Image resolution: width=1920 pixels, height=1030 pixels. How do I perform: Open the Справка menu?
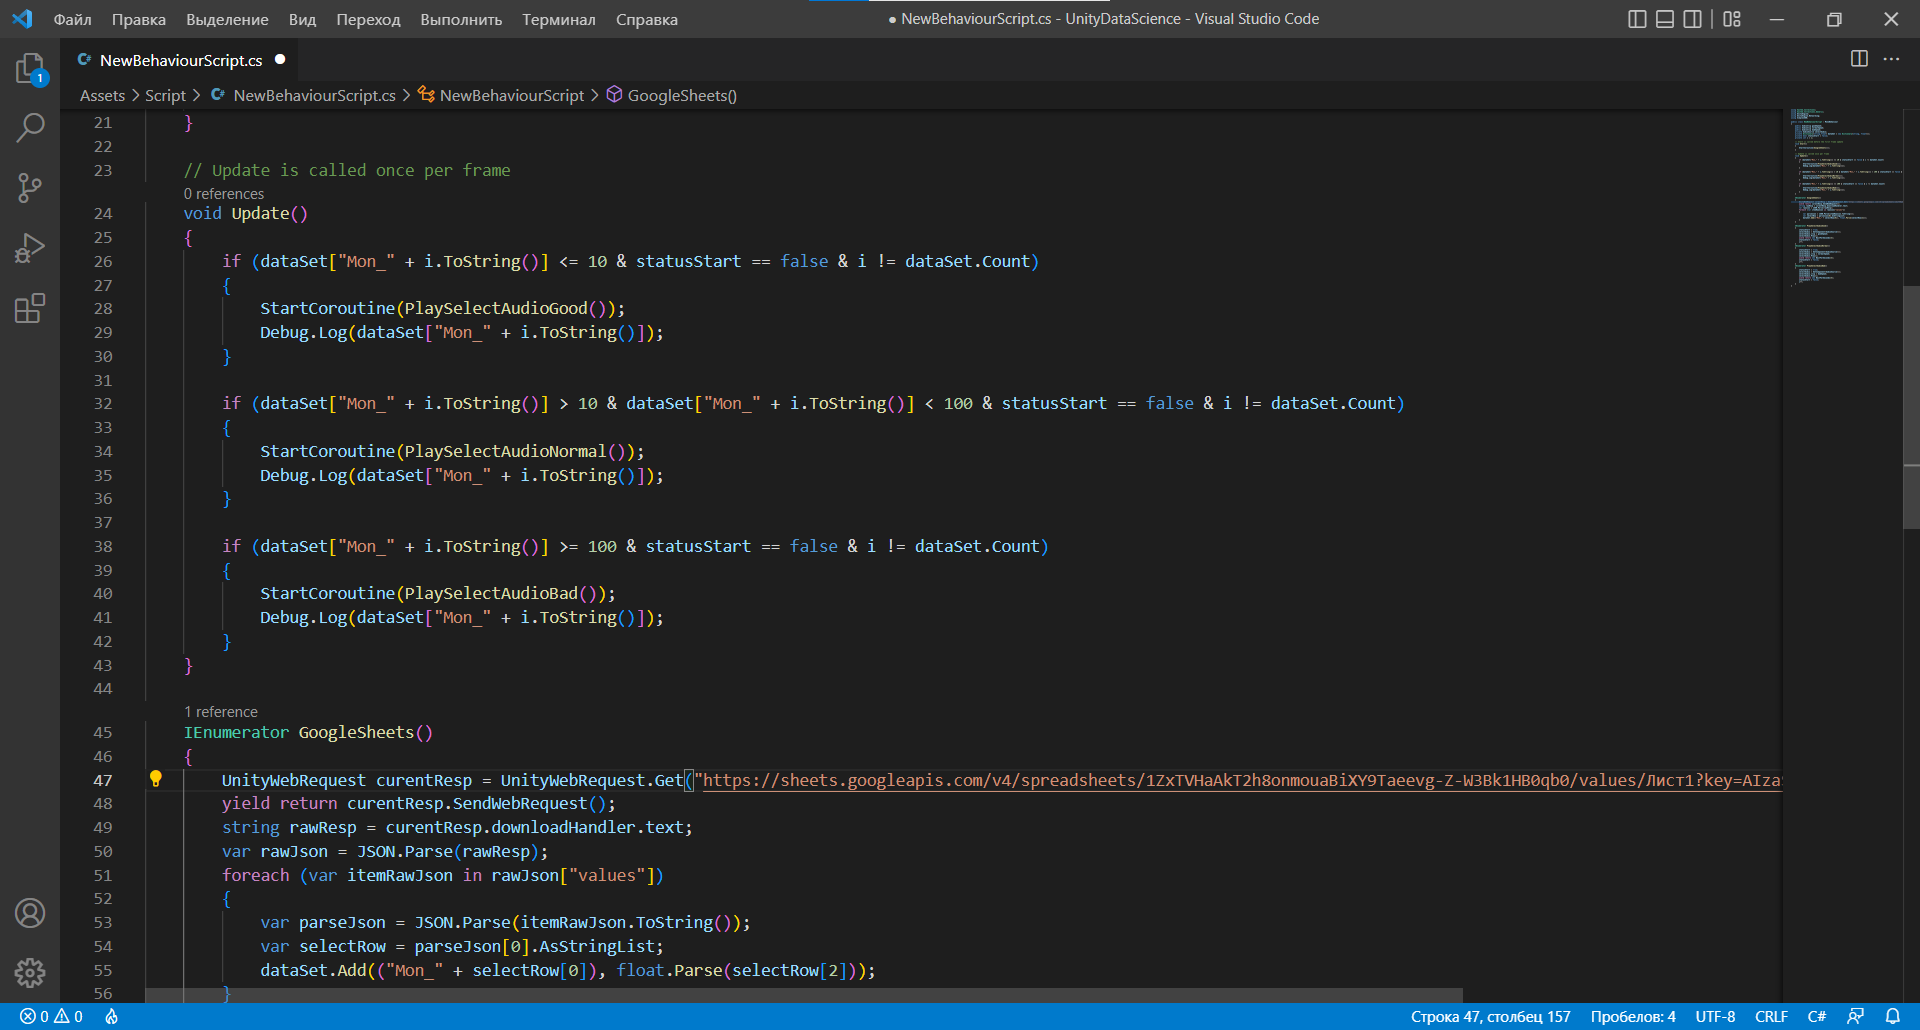(647, 19)
